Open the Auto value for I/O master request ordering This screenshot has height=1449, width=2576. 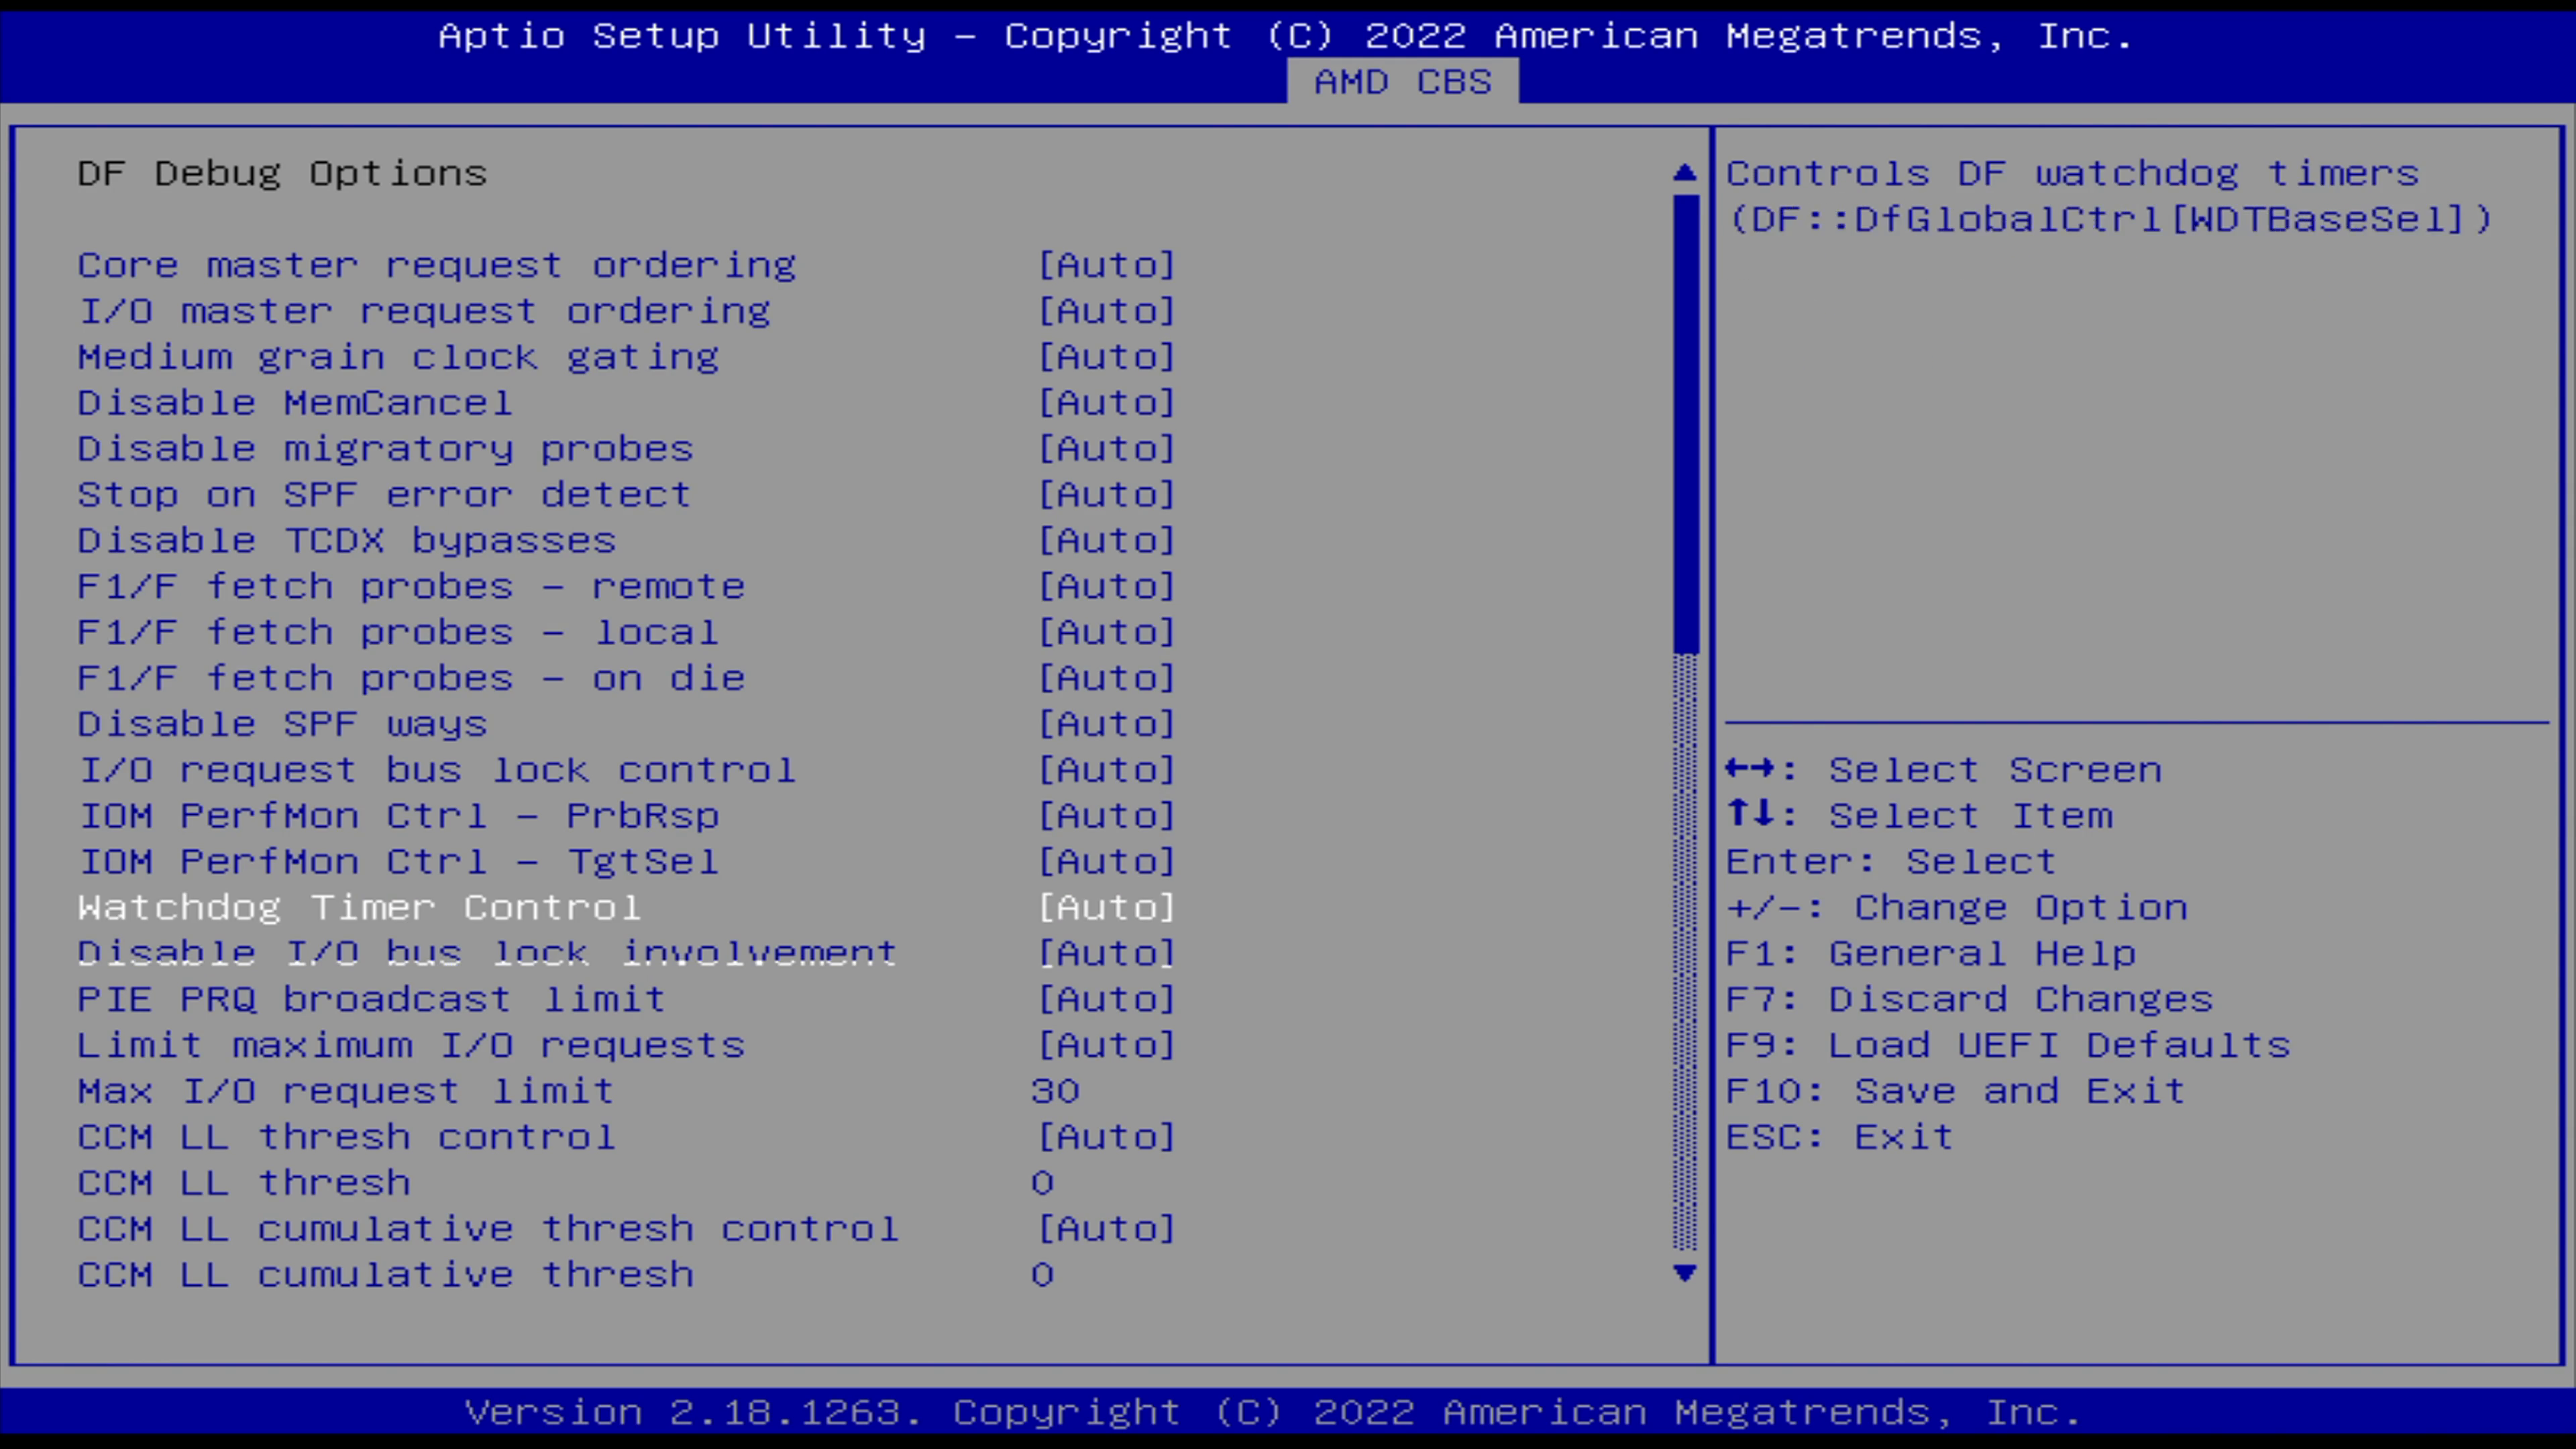coord(1106,311)
